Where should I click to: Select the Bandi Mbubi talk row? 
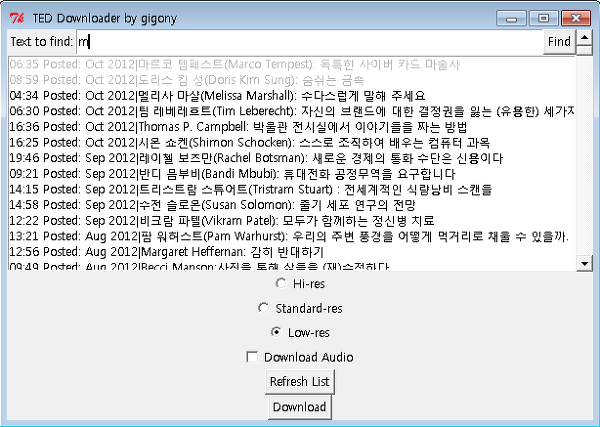point(292,174)
